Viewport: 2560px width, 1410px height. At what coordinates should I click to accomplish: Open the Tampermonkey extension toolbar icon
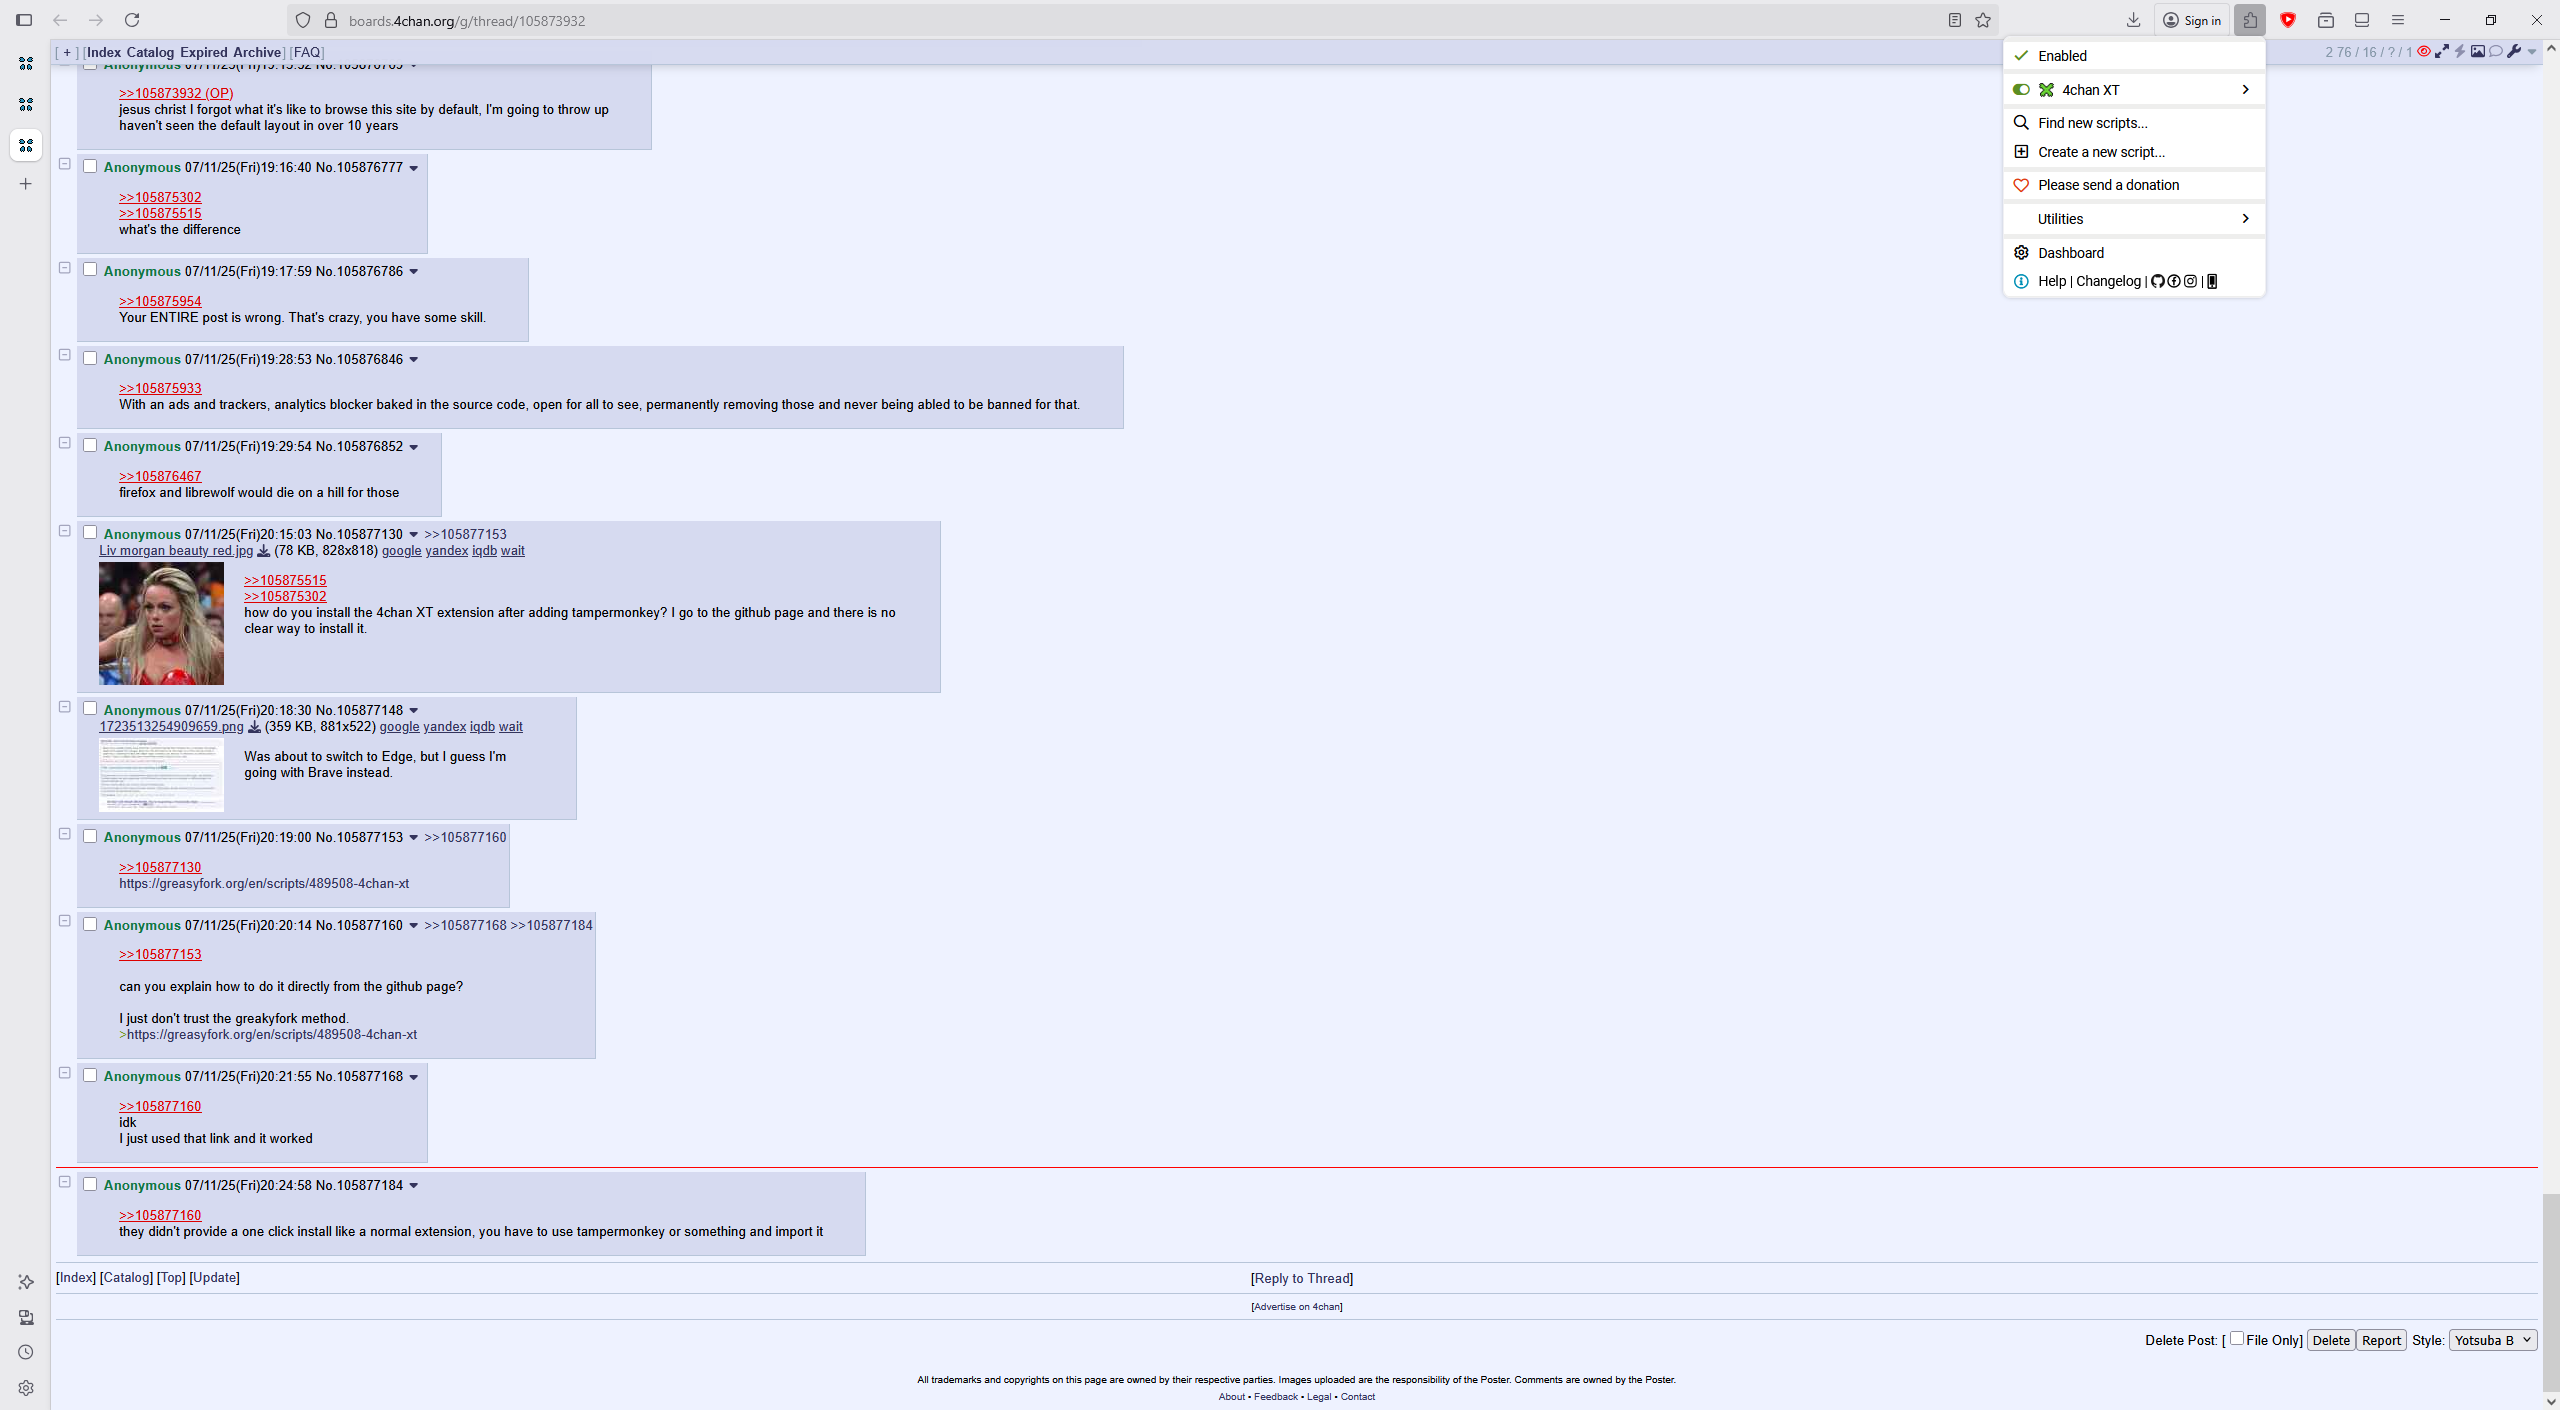2249,20
